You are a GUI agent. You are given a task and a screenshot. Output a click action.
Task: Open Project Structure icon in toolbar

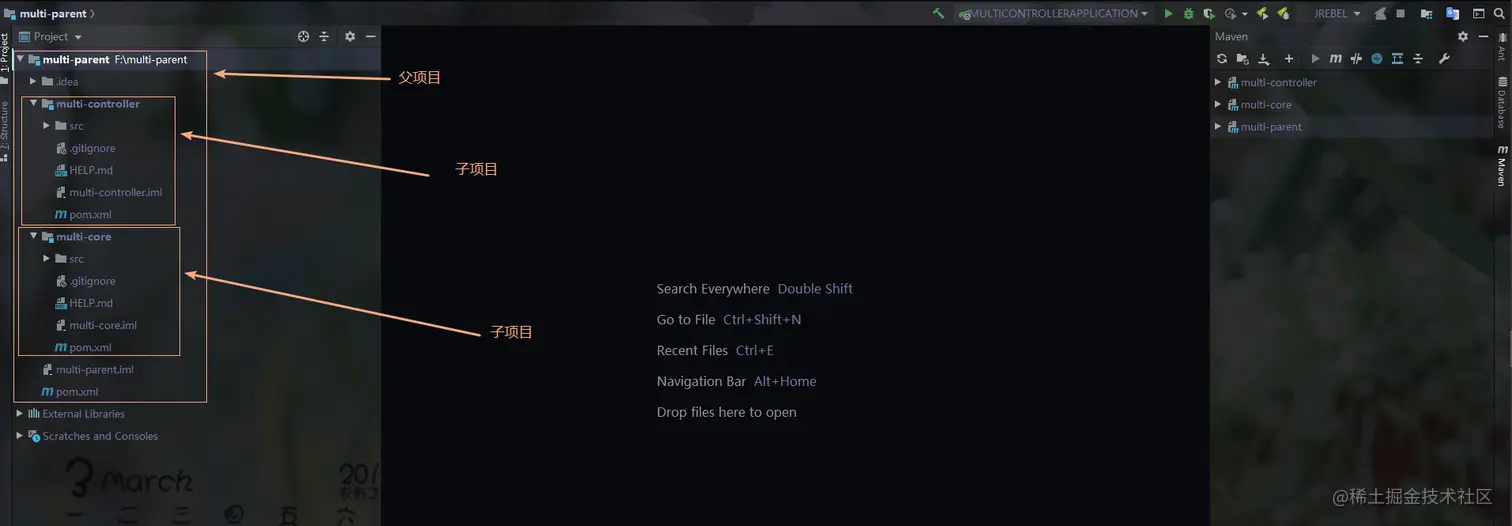click(x=1426, y=14)
